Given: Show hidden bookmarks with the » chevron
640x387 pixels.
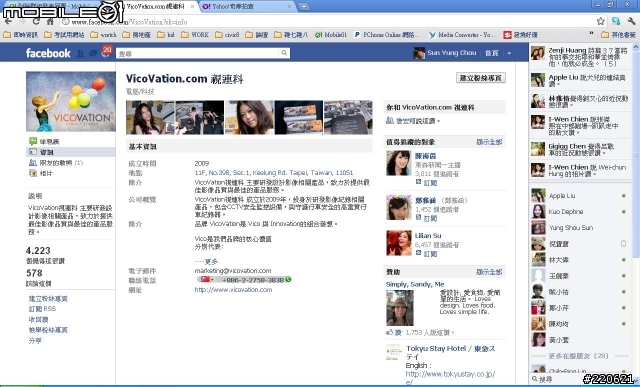Looking at the screenshot, I should click(591, 34).
